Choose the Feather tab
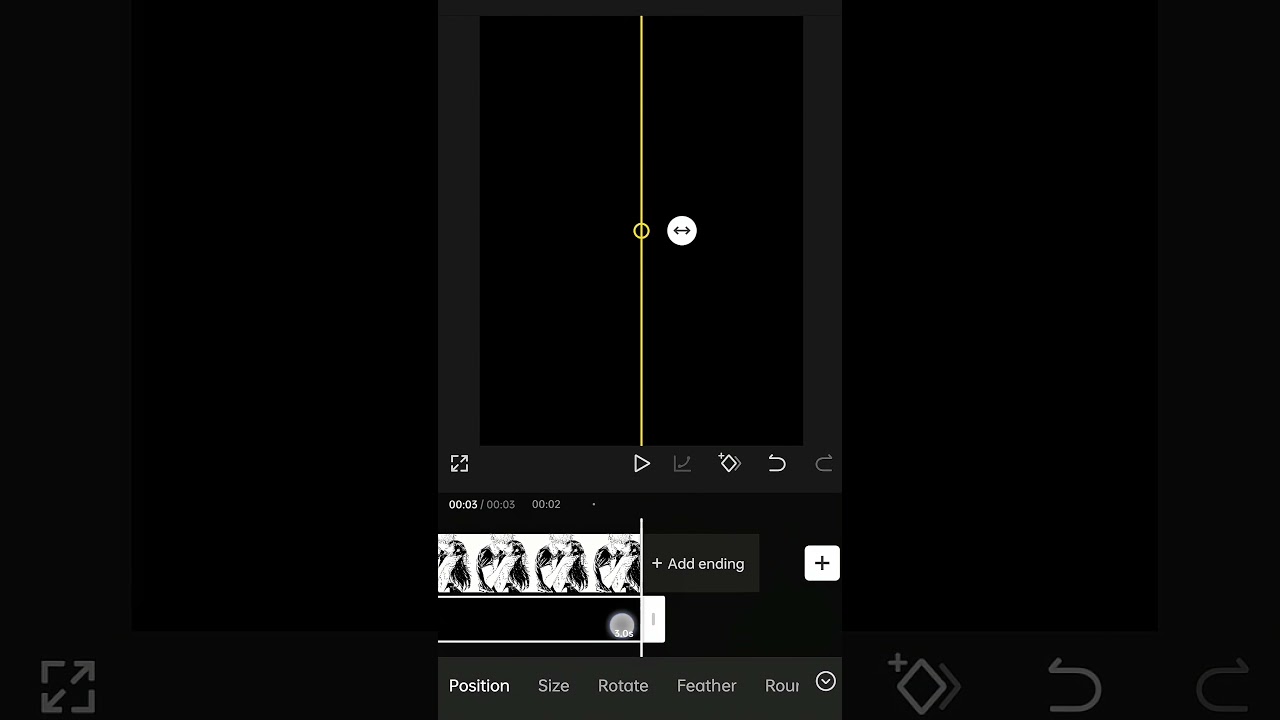The height and width of the screenshot is (720, 1280). pyautogui.click(x=707, y=686)
